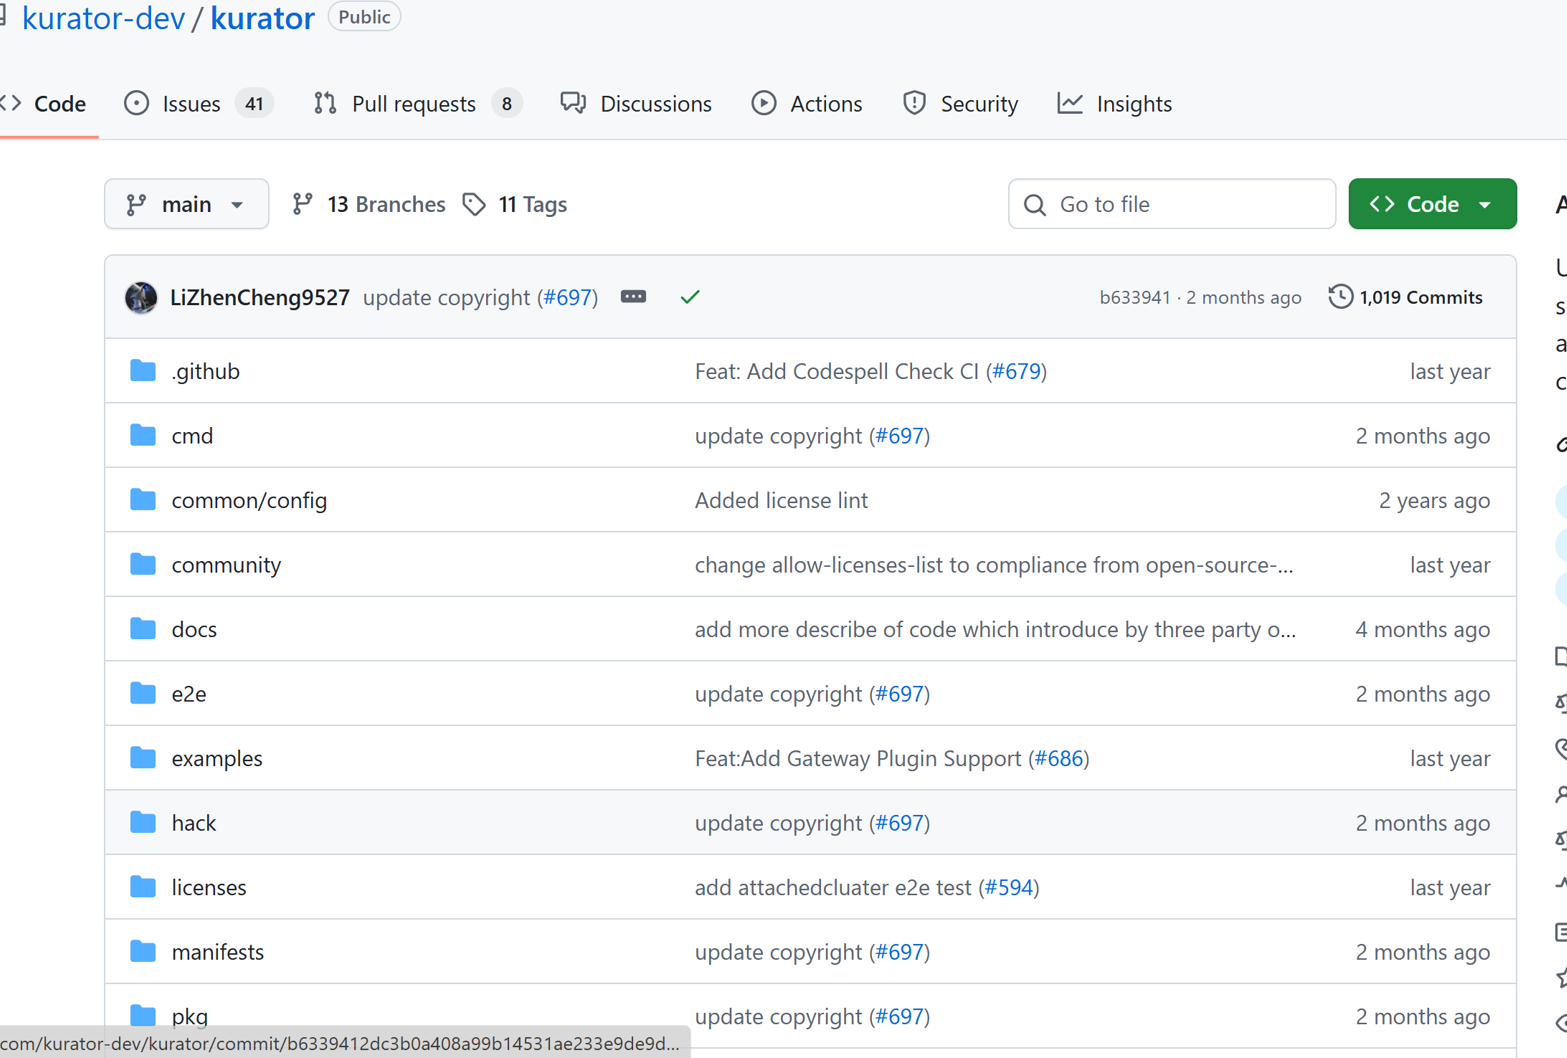This screenshot has height=1058, width=1567.
Task: Switch to the Actions tab
Action: coord(807,104)
